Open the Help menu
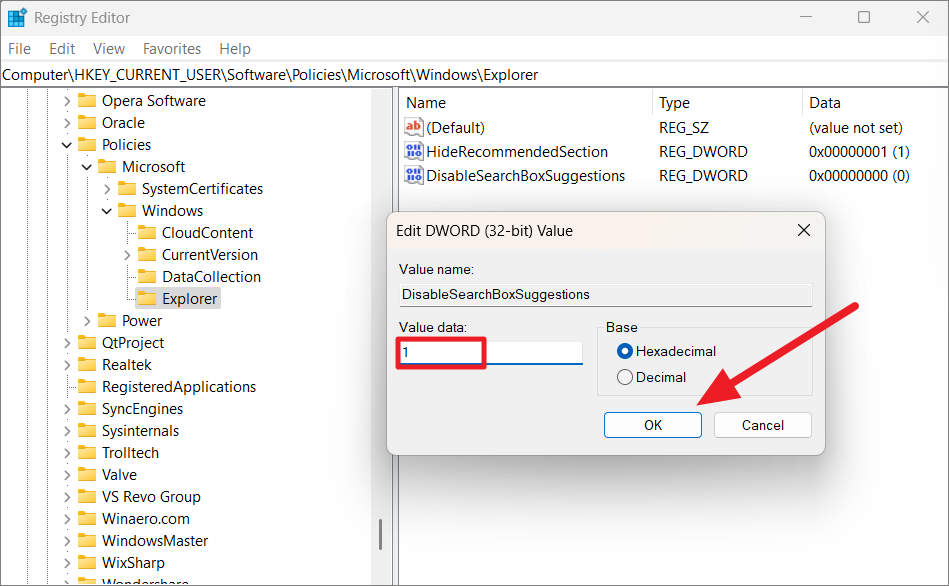 [x=235, y=48]
